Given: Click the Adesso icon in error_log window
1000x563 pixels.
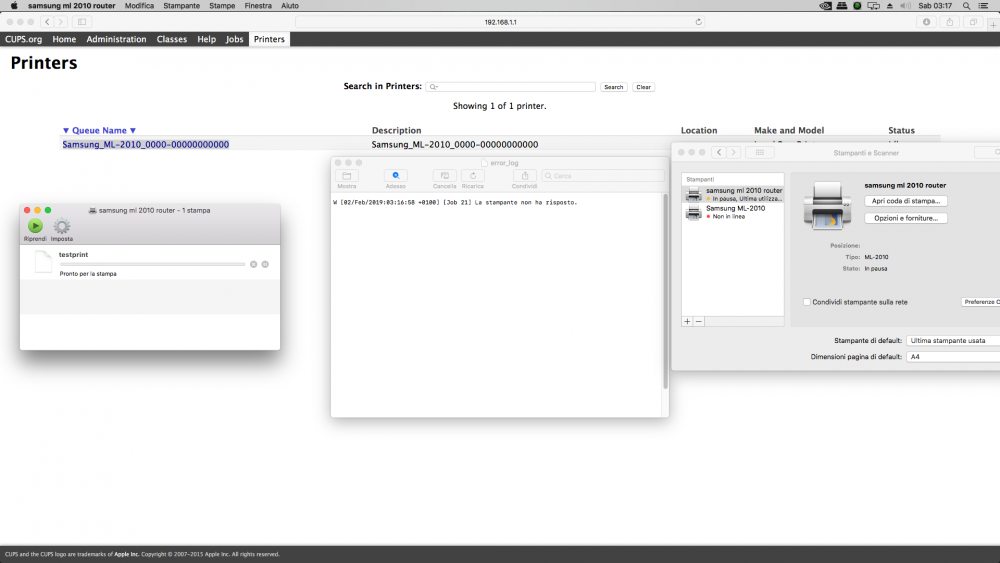Looking at the screenshot, I should (x=395, y=176).
